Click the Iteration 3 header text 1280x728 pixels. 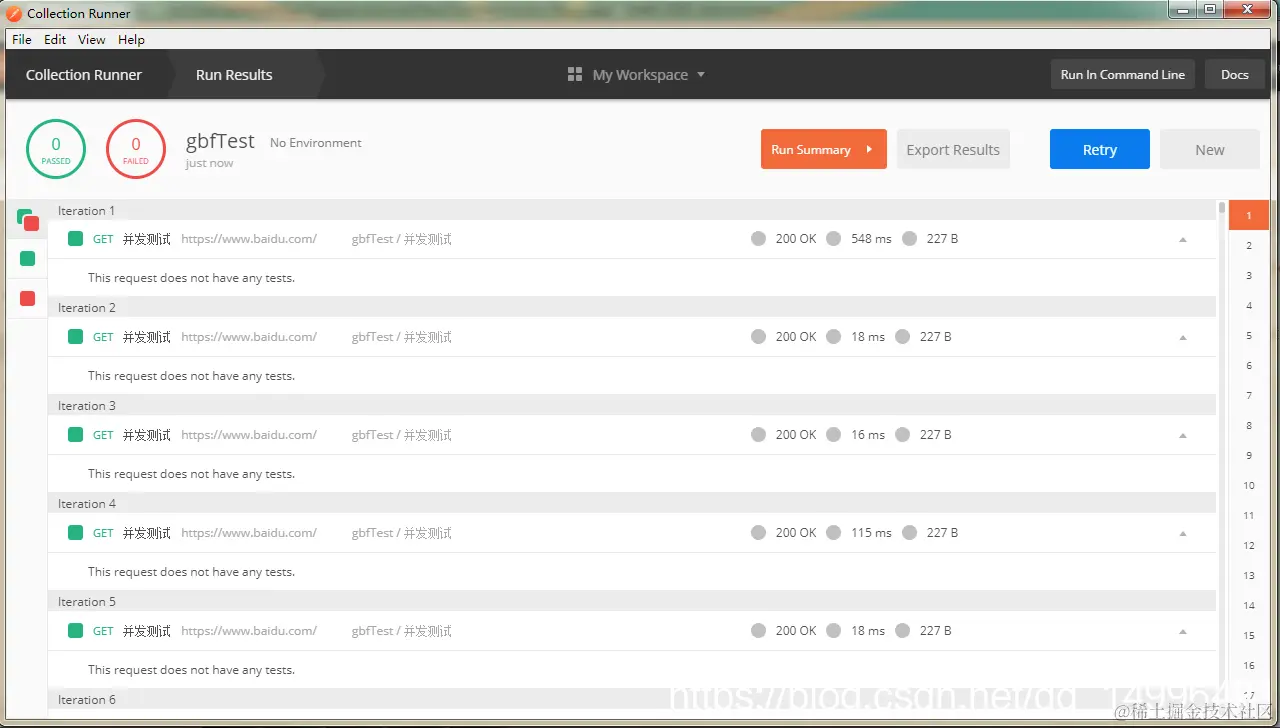coord(87,406)
